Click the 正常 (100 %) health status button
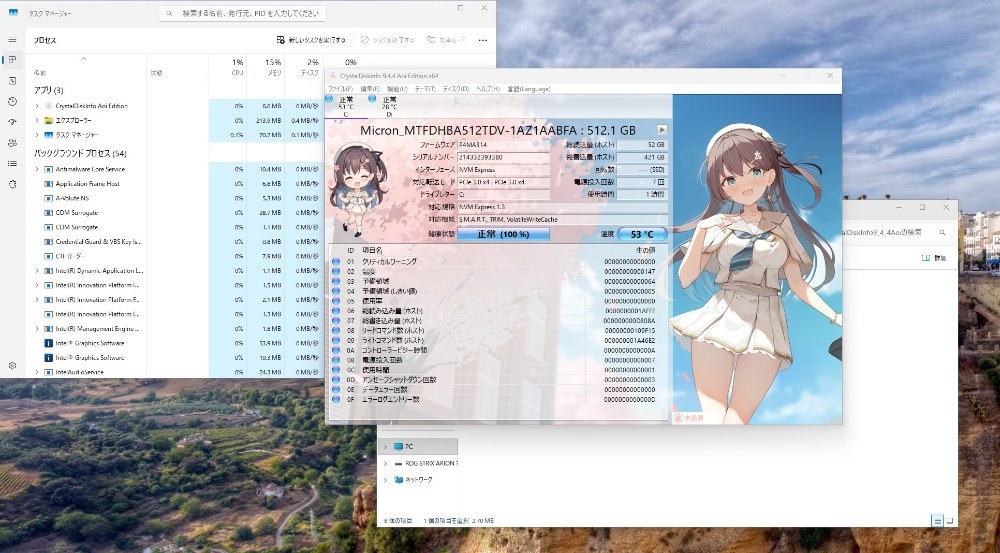The width and height of the screenshot is (1000, 553). pos(503,234)
